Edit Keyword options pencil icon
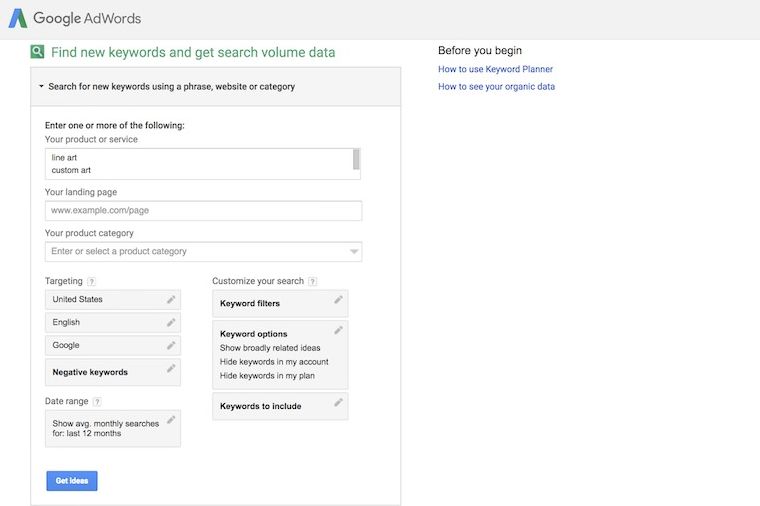The width and height of the screenshot is (760, 506). pos(338,330)
